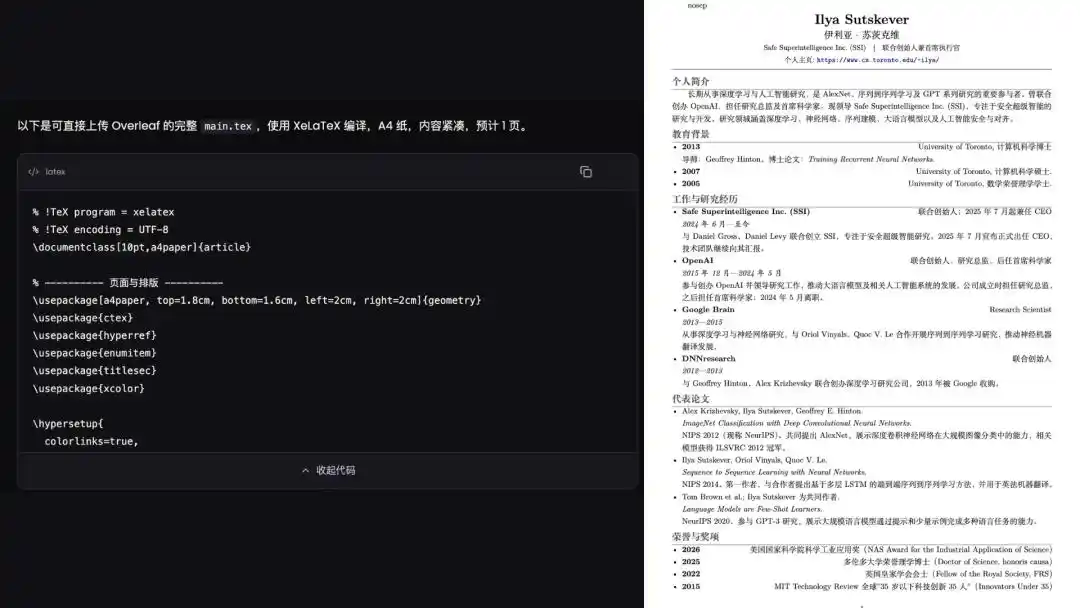Click the section heading "工作与研究经历"
1080x608 pixels.
click(x=705, y=199)
